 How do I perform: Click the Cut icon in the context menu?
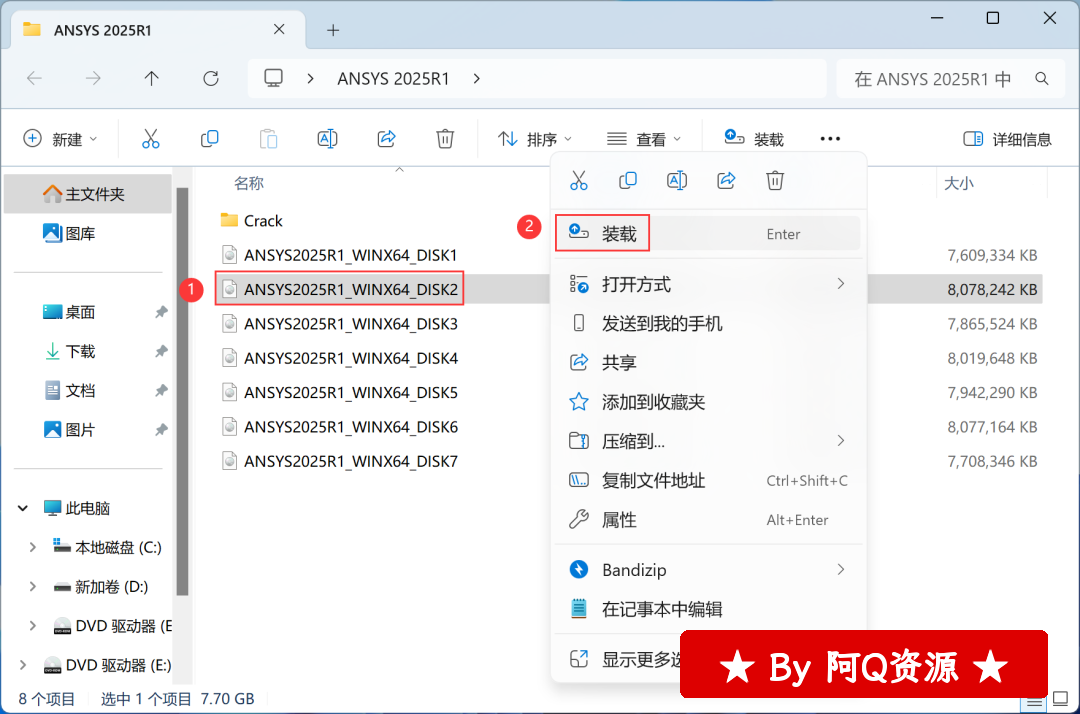coord(579,181)
